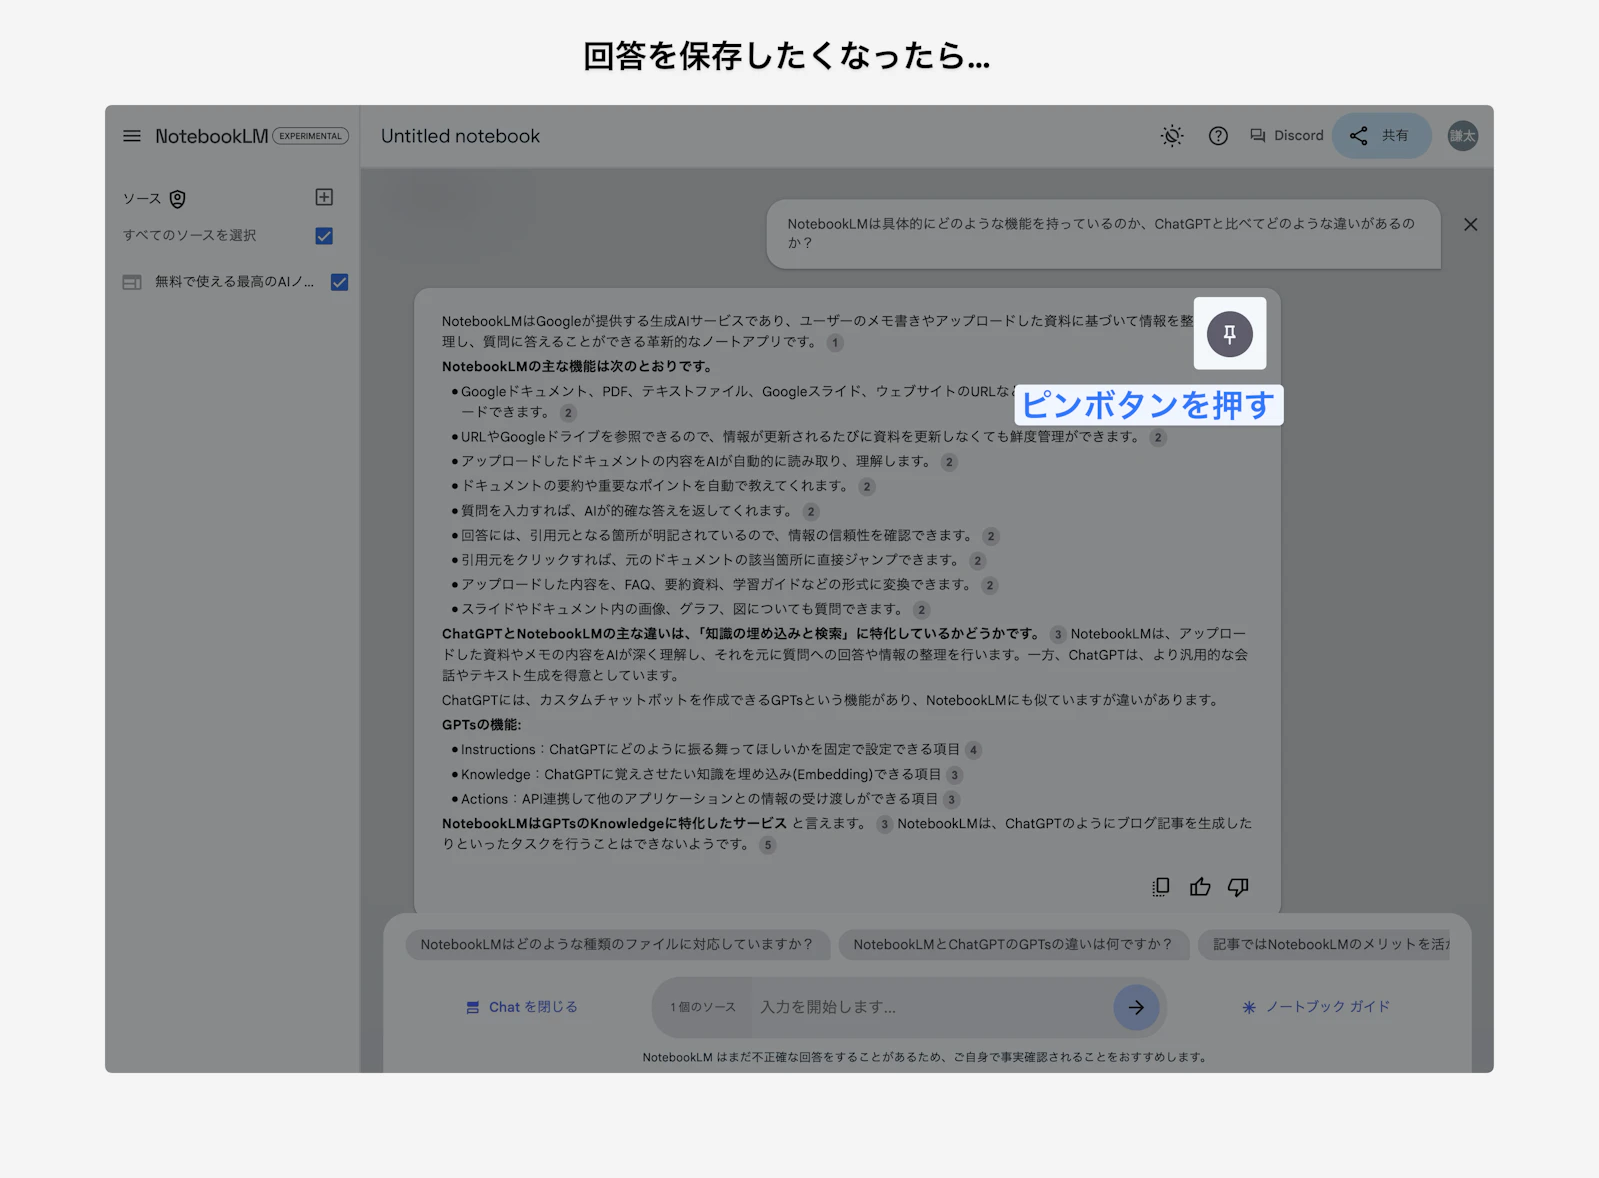Click the EXPERIMENTAL badge
Screen dimensions: 1599x1178
(x=311, y=136)
